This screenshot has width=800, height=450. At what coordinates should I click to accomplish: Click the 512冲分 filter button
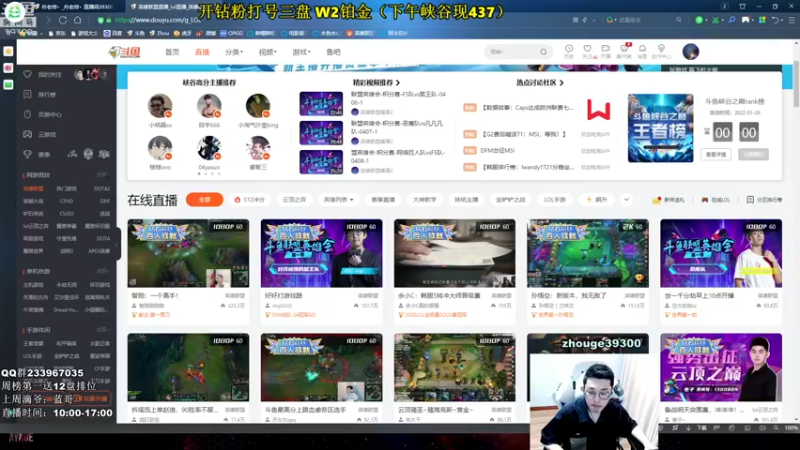(249, 200)
